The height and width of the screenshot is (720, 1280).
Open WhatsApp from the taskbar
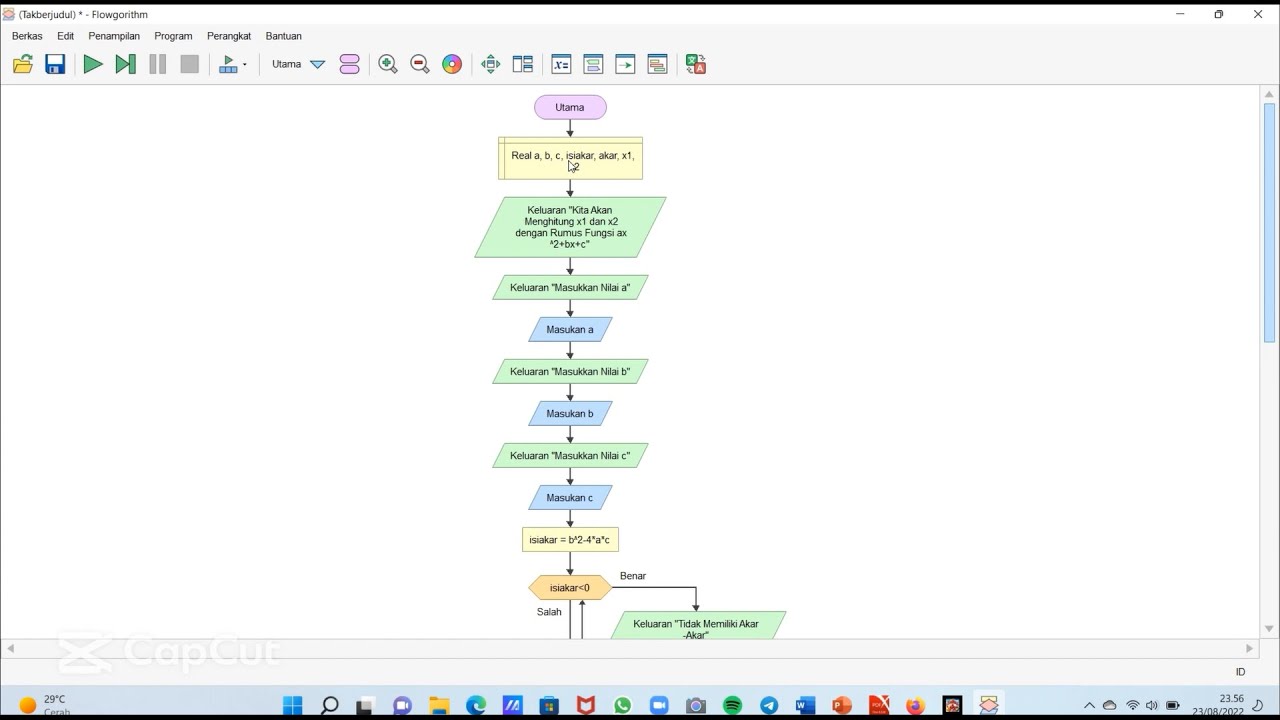(x=622, y=706)
